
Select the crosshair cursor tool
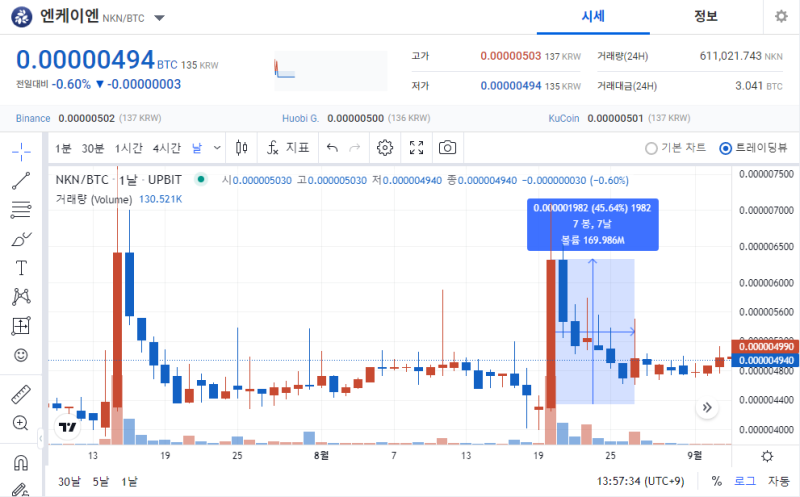[21, 152]
